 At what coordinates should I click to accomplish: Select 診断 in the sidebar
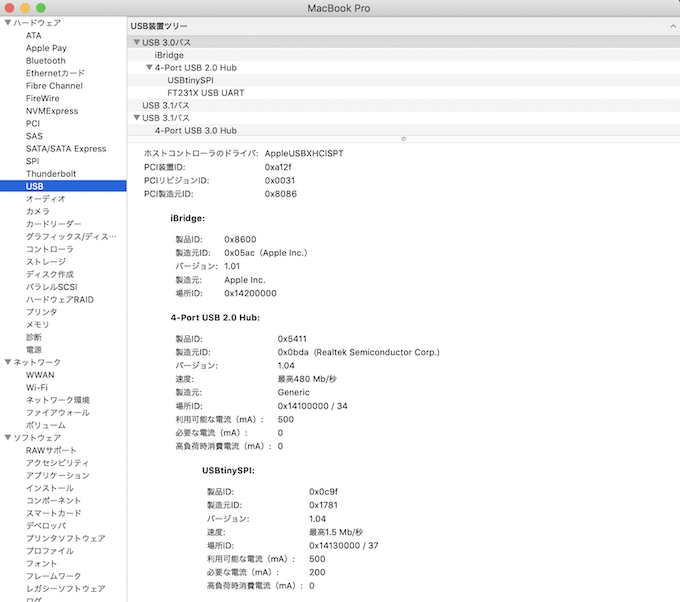coord(34,337)
